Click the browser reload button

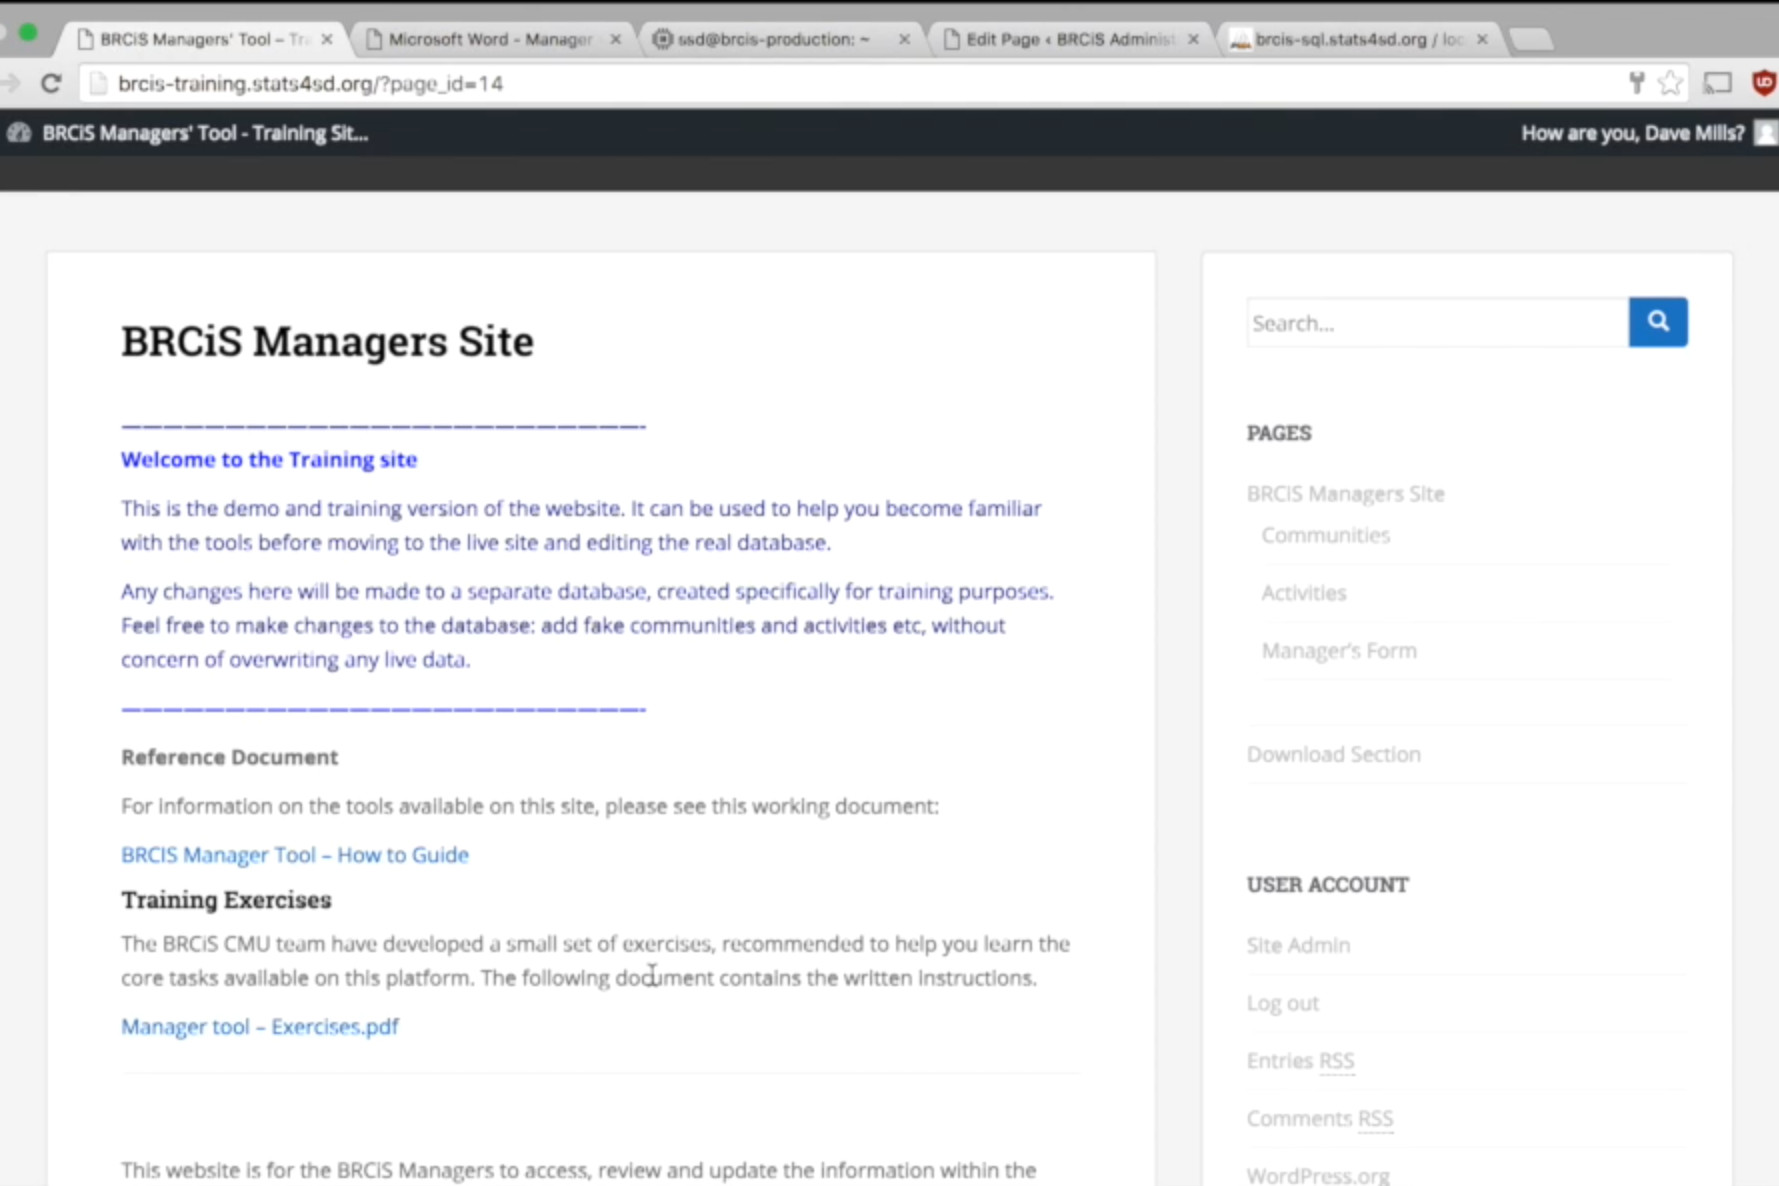point(51,83)
